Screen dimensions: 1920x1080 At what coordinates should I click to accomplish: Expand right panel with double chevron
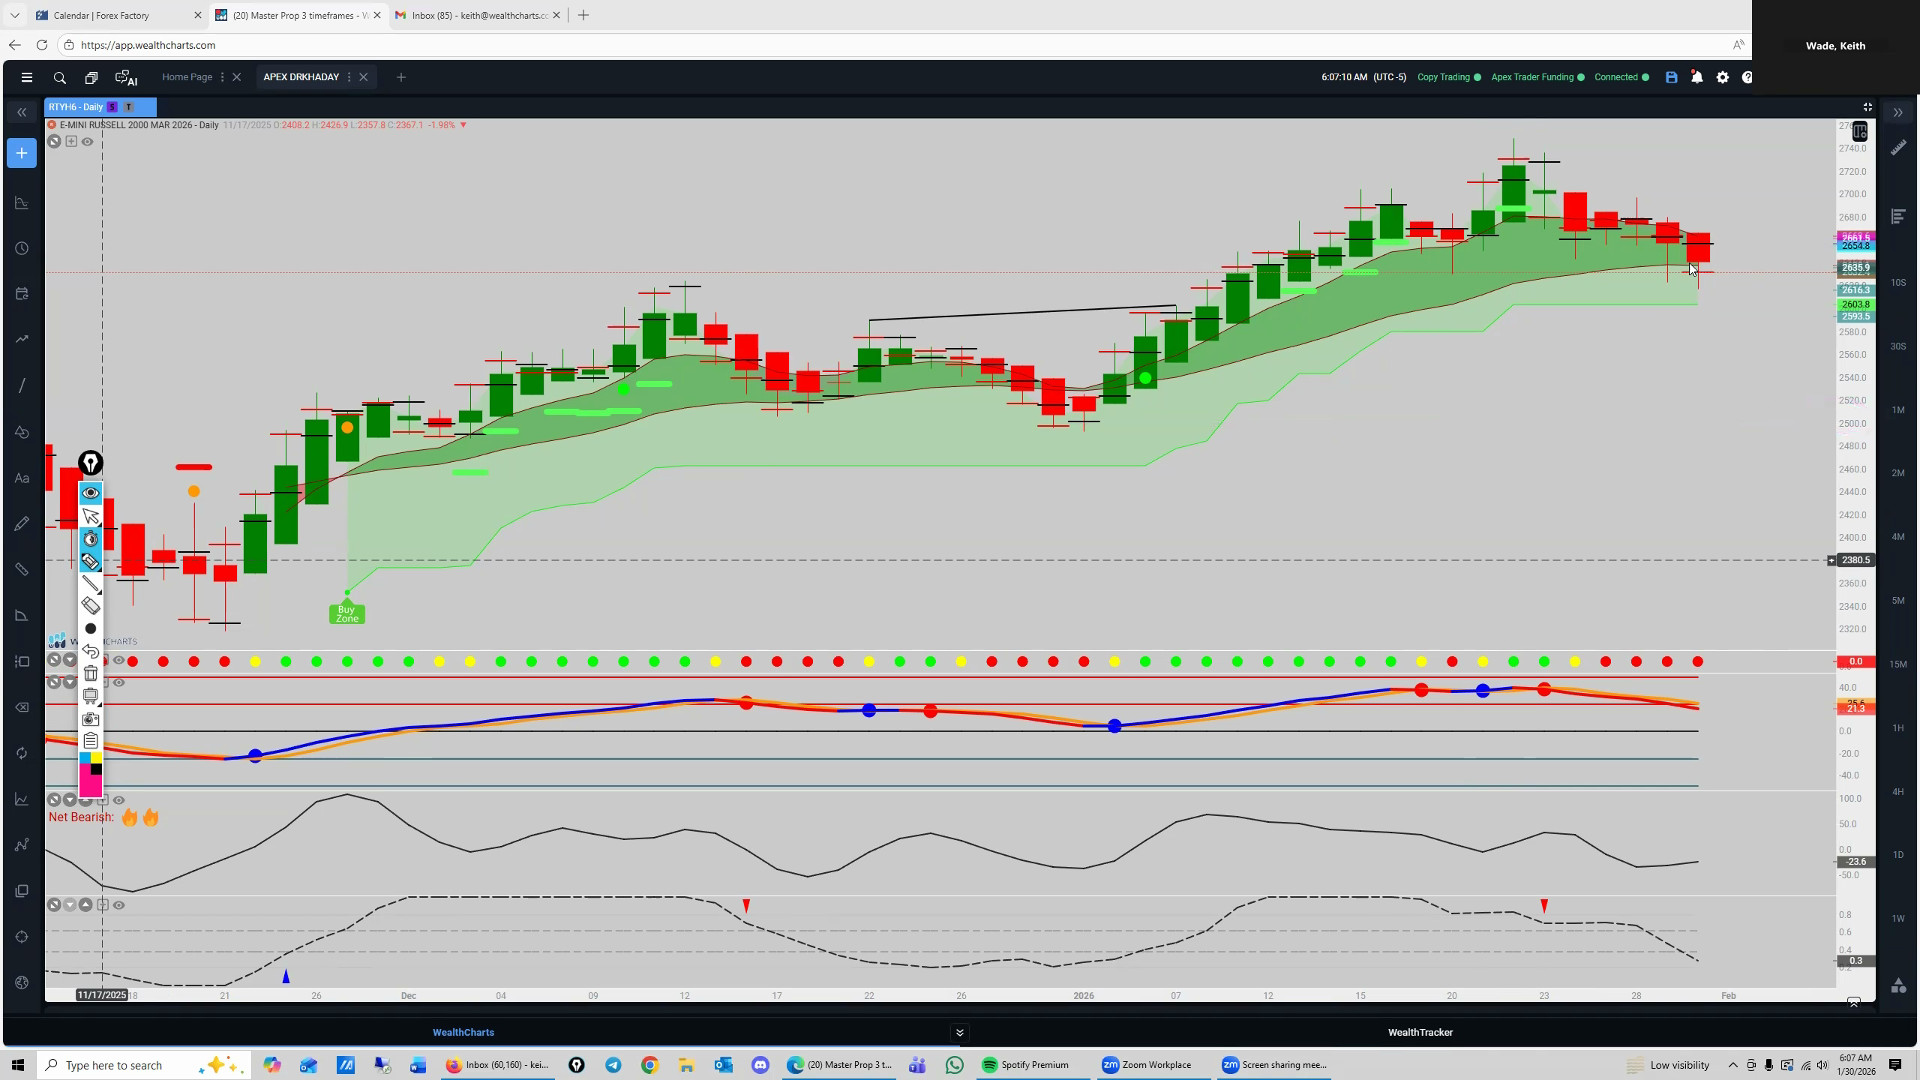tap(1898, 112)
